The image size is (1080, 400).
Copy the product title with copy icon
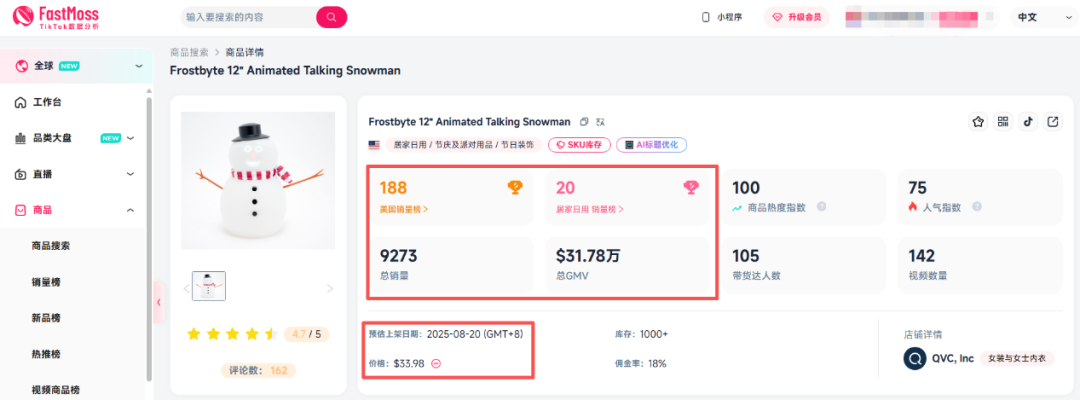[x=584, y=122]
